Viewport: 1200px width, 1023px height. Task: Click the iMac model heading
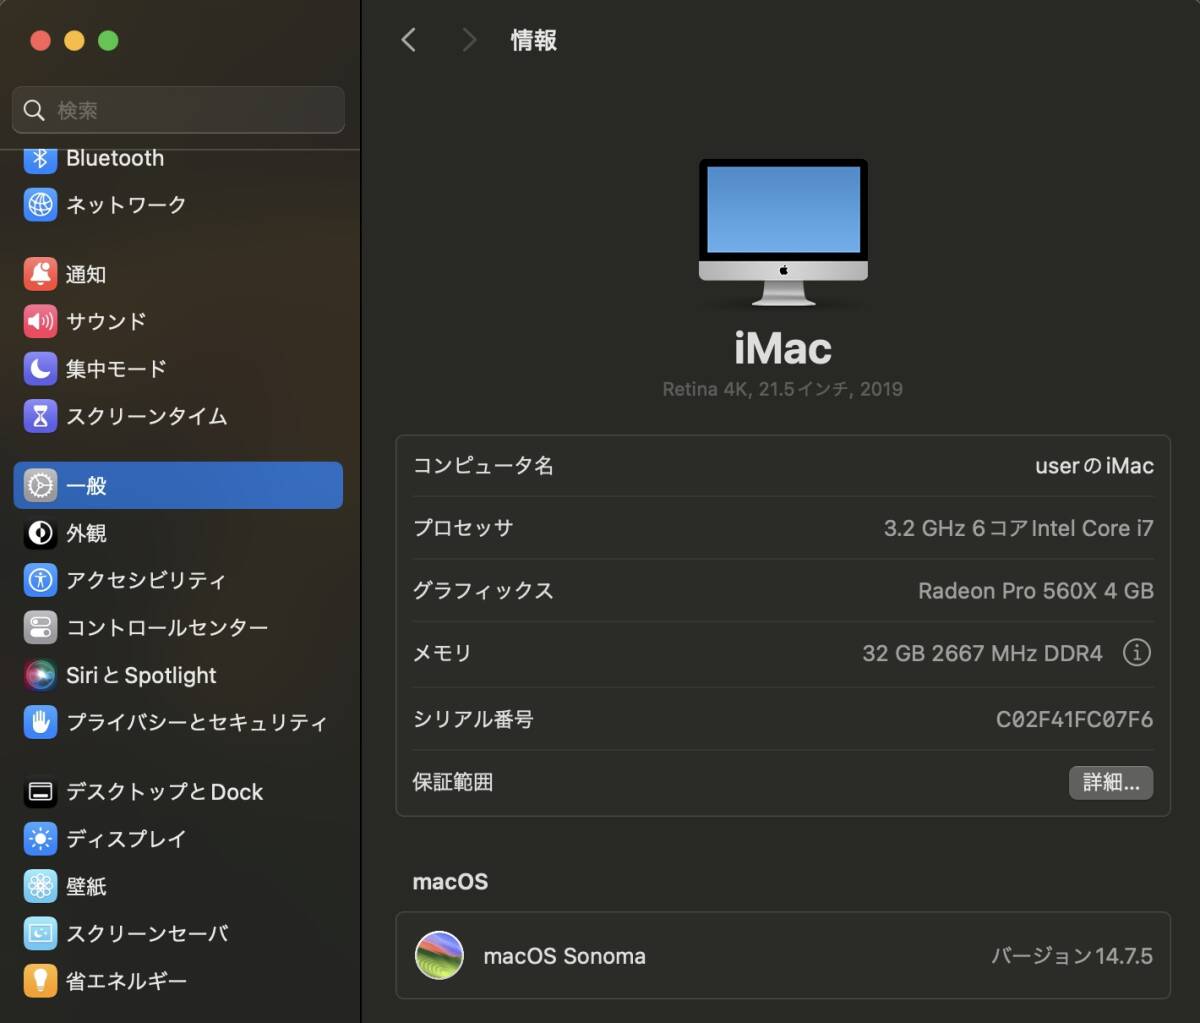point(783,348)
